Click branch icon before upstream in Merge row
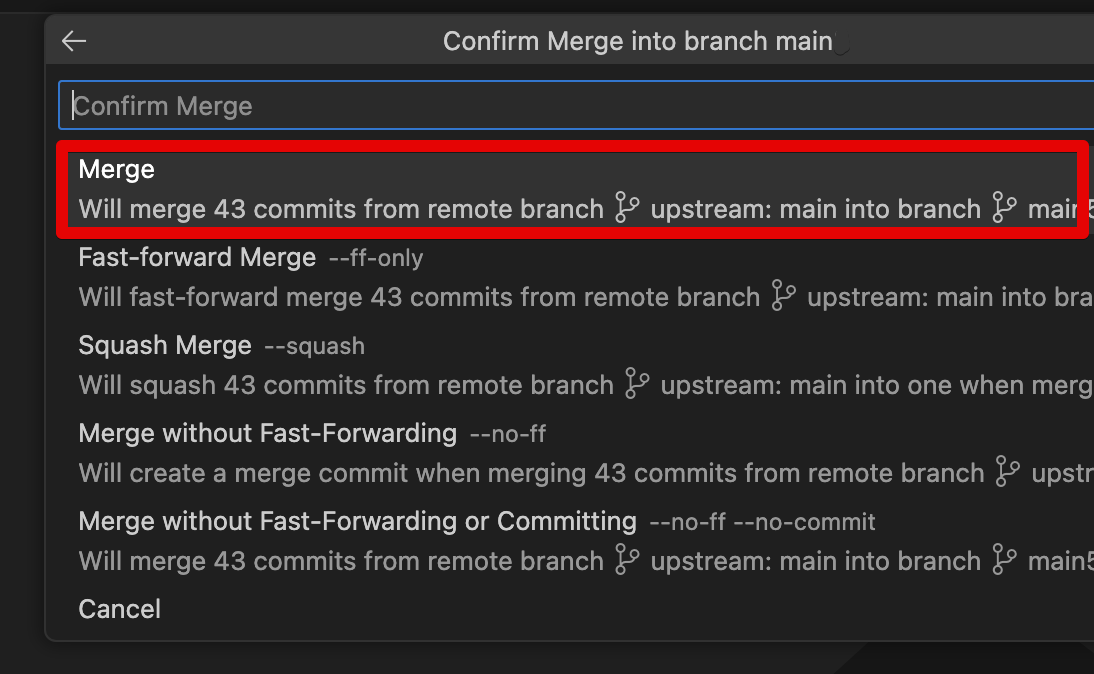This screenshot has height=674, width=1094. pos(627,208)
